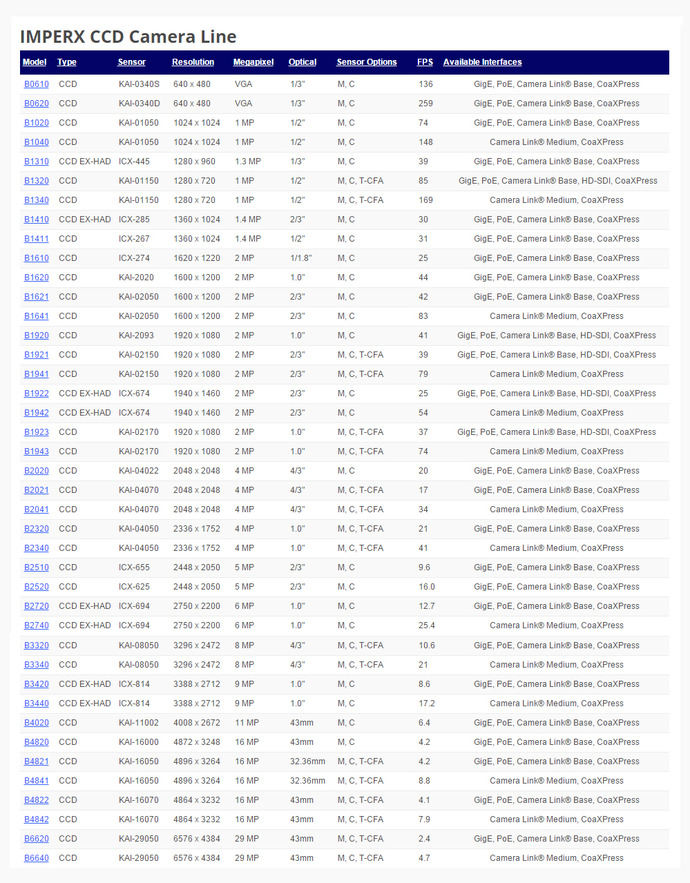The width and height of the screenshot is (690, 883).
Task: Open the B6640 model link
Action: [37, 858]
